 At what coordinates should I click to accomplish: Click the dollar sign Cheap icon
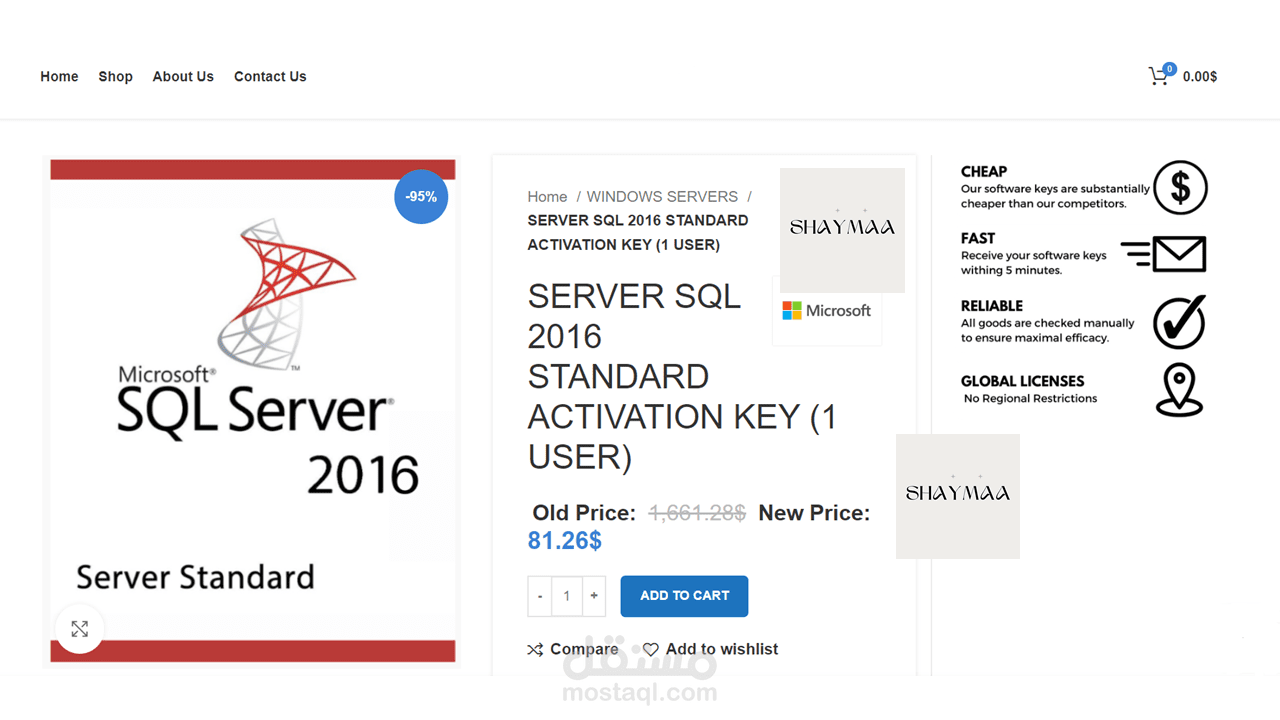click(1180, 187)
